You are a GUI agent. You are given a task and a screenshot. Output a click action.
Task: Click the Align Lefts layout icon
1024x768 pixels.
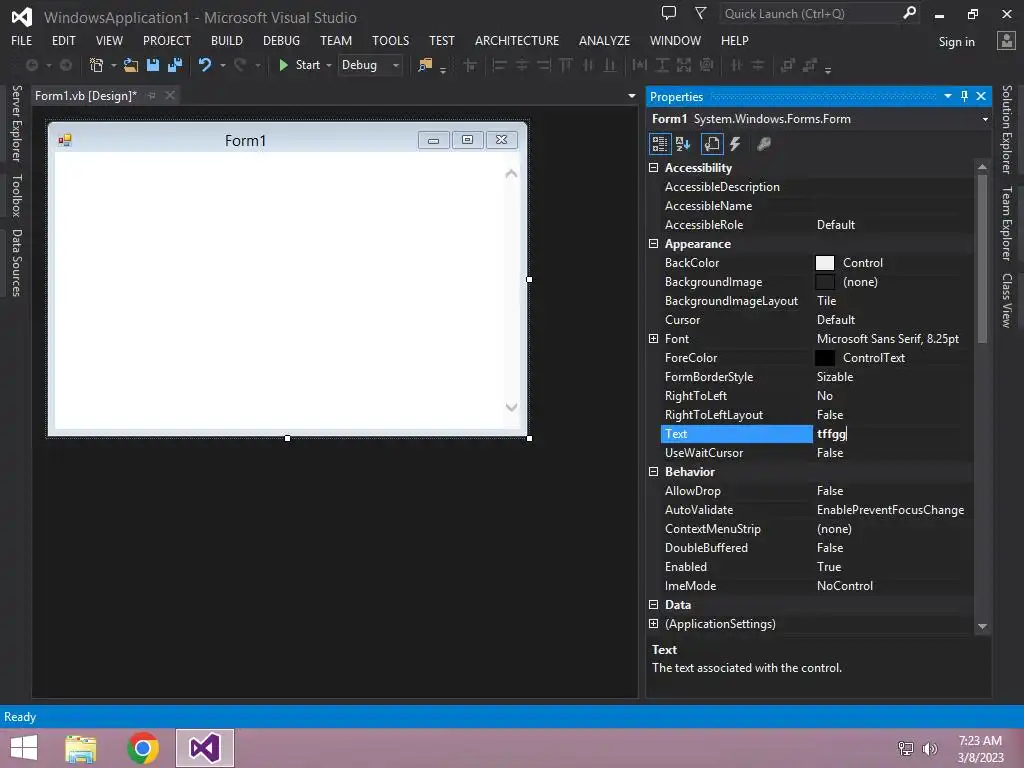coord(500,65)
